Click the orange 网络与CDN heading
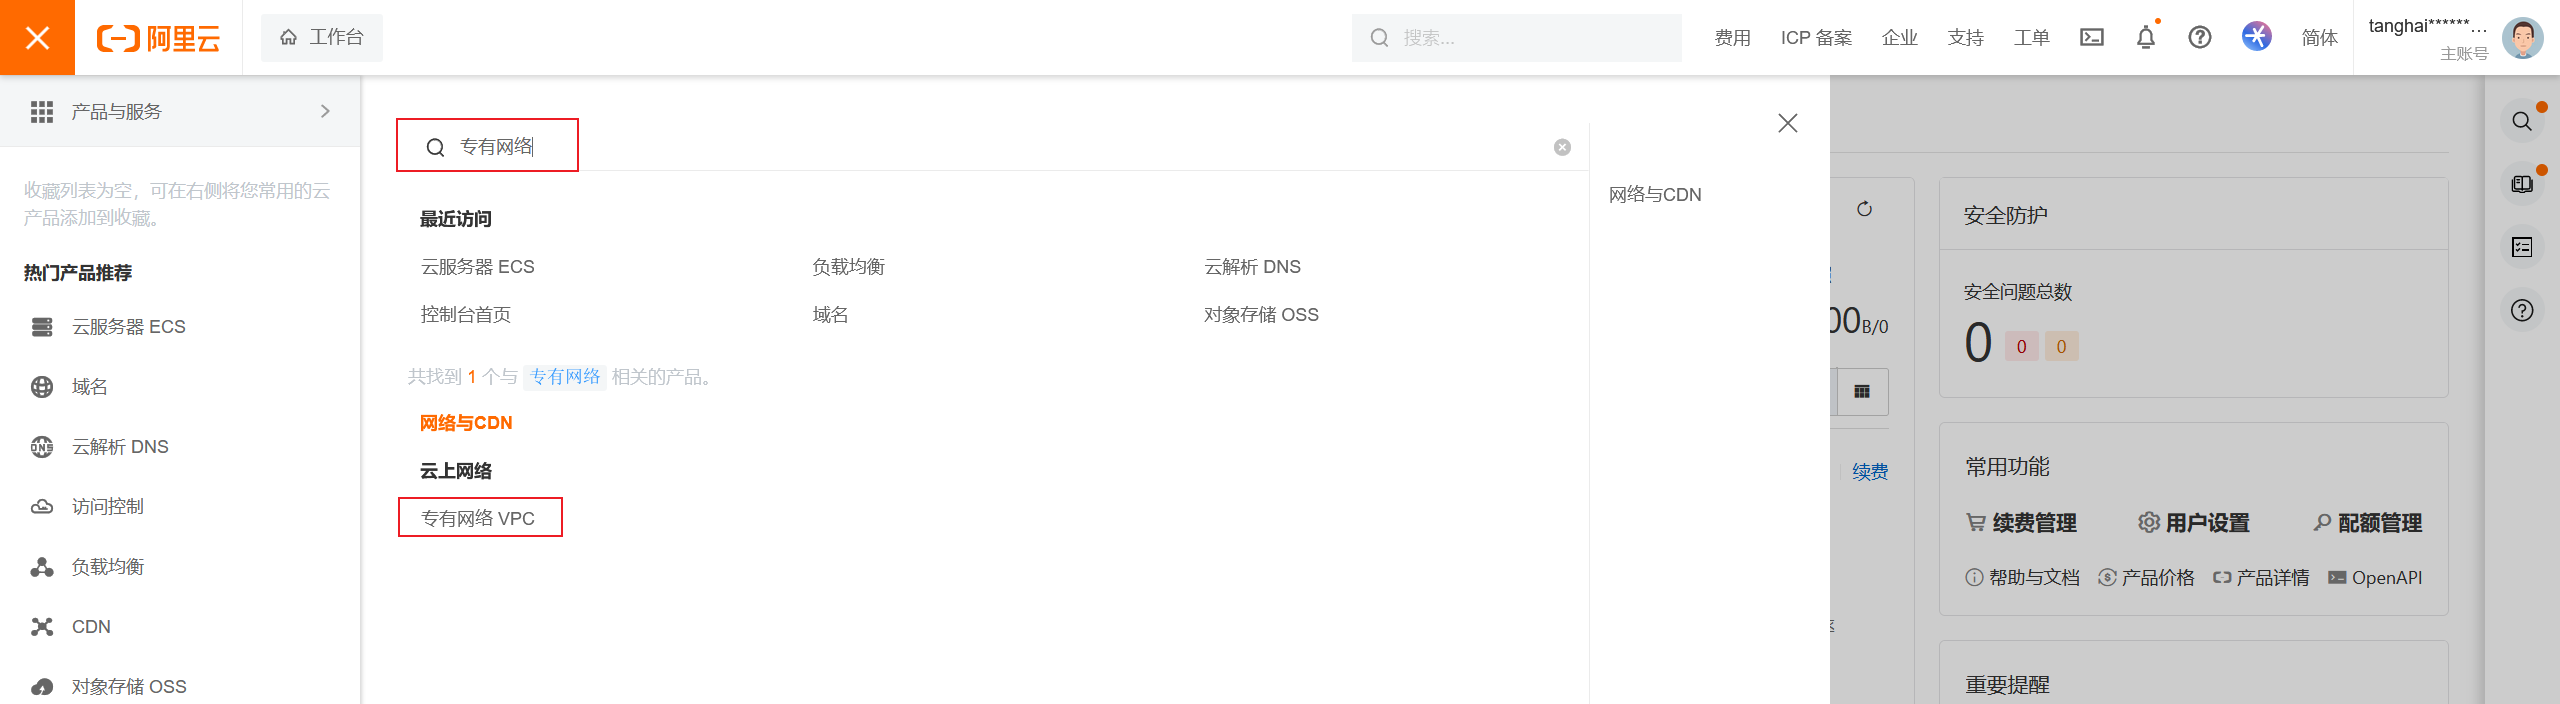 click(x=466, y=423)
